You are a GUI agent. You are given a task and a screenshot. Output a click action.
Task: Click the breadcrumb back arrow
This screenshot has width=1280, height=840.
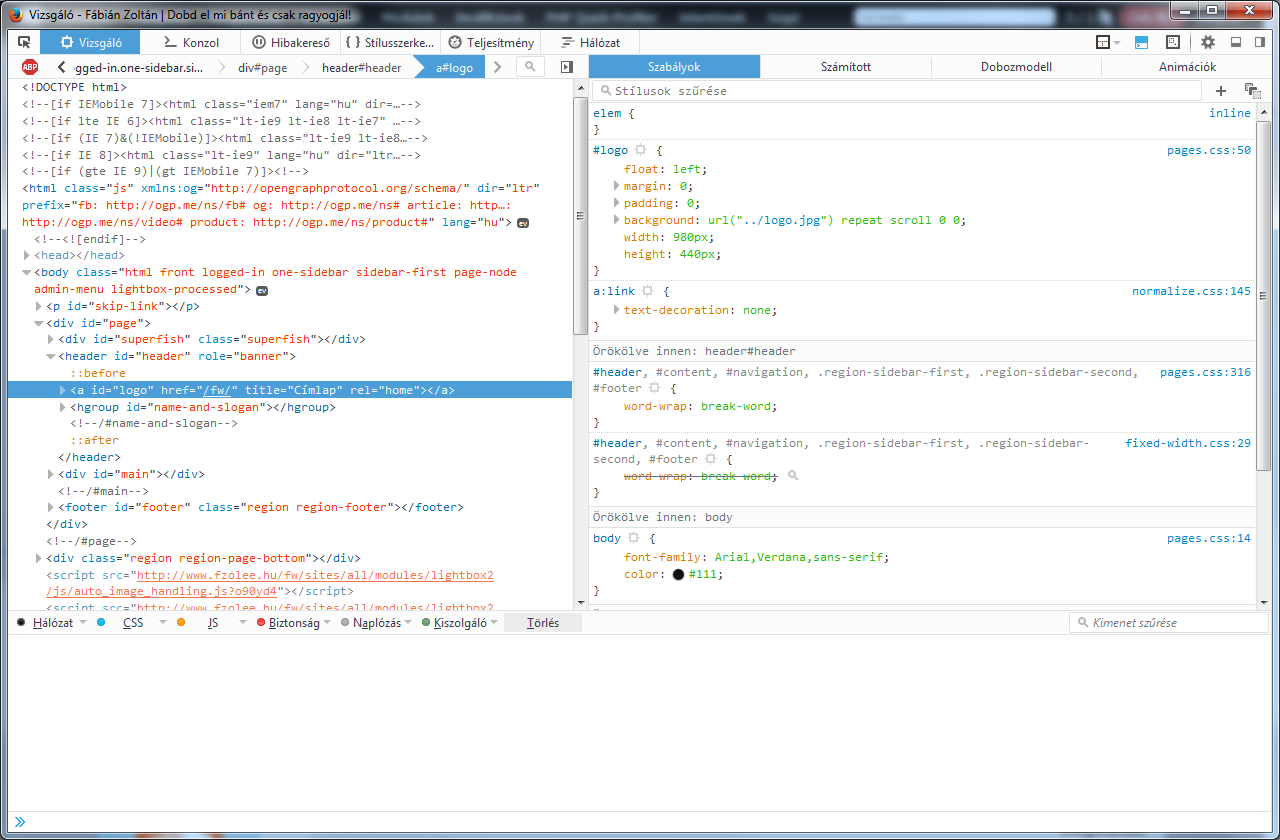pos(62,67)
